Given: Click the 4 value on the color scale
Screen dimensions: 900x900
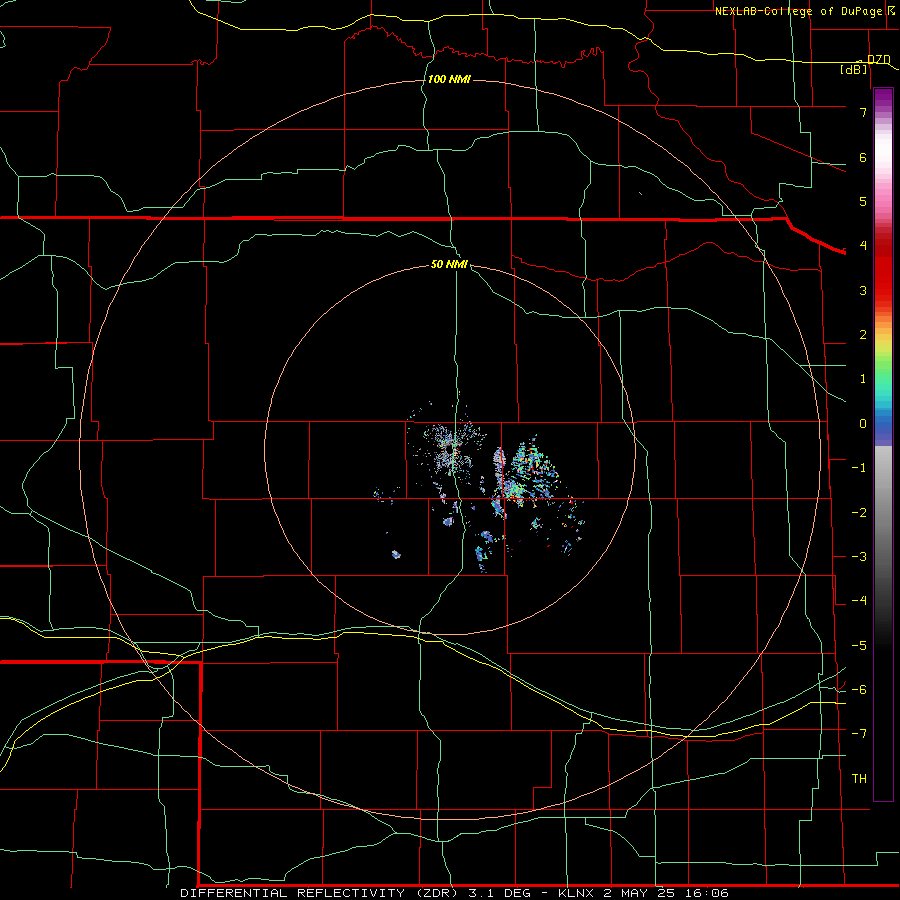Looking at the screenshot, I should (863, 246).
